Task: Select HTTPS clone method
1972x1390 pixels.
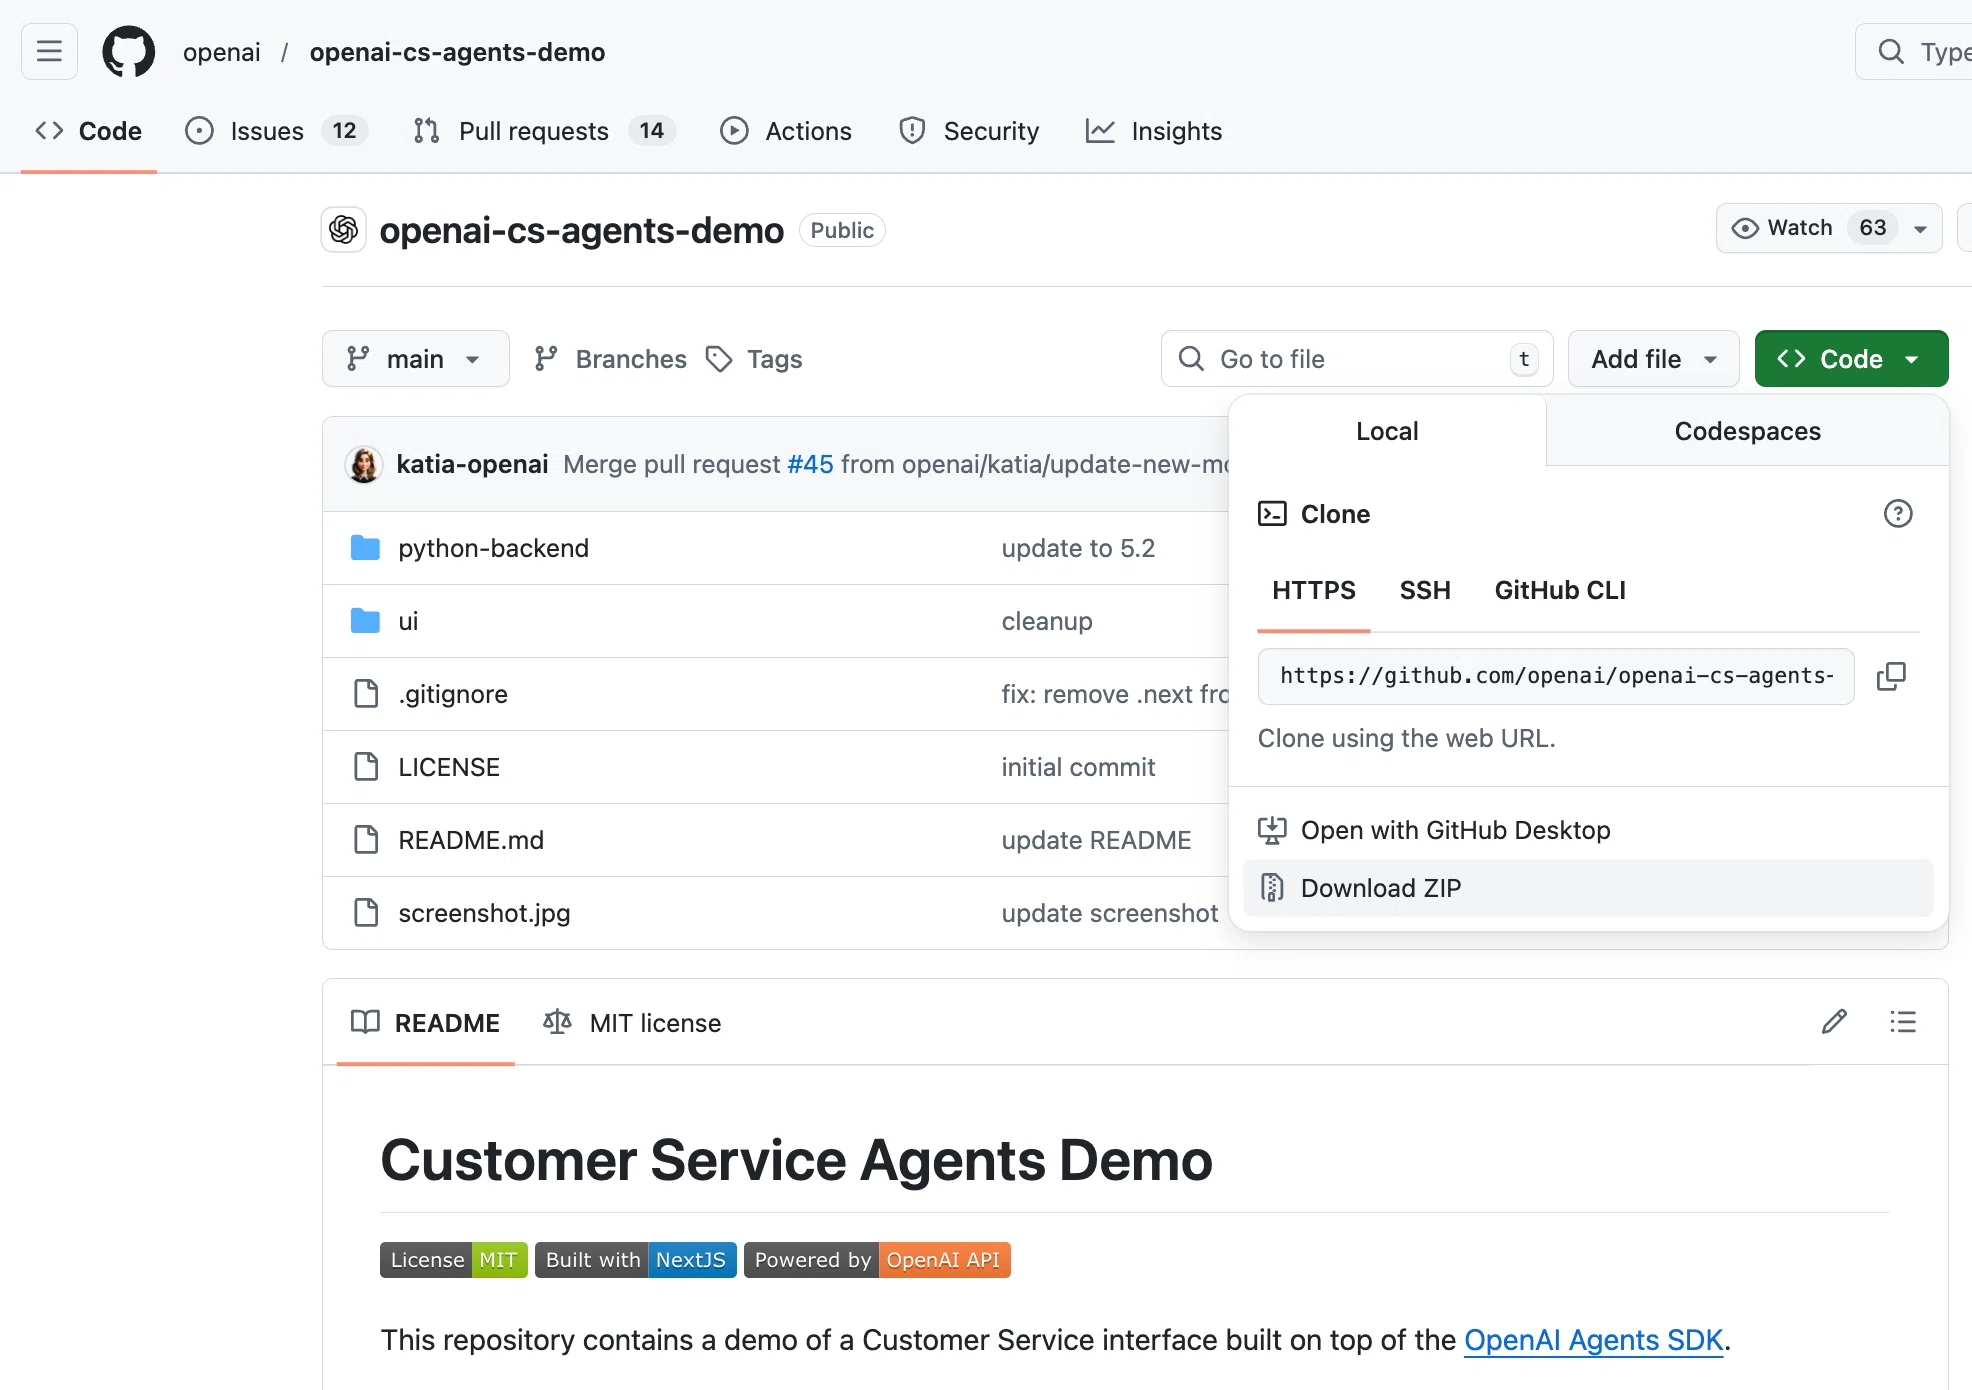Action: click(1314, 590)
